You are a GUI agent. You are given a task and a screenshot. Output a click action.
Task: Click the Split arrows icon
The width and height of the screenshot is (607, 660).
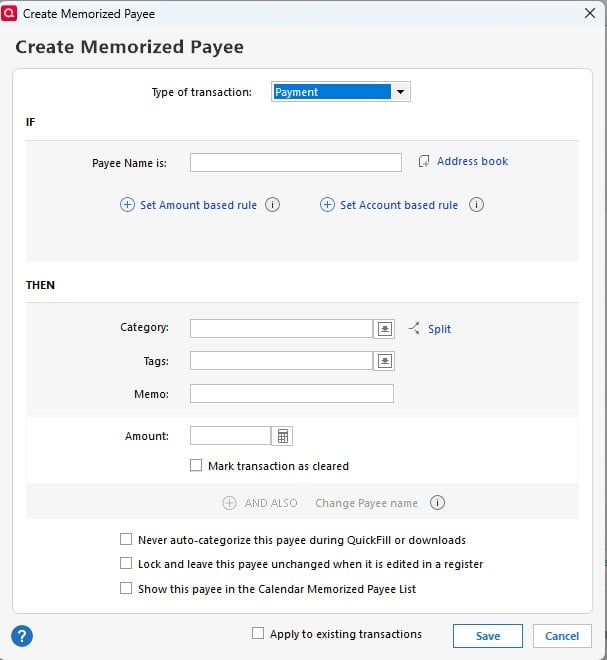(414, 328)
